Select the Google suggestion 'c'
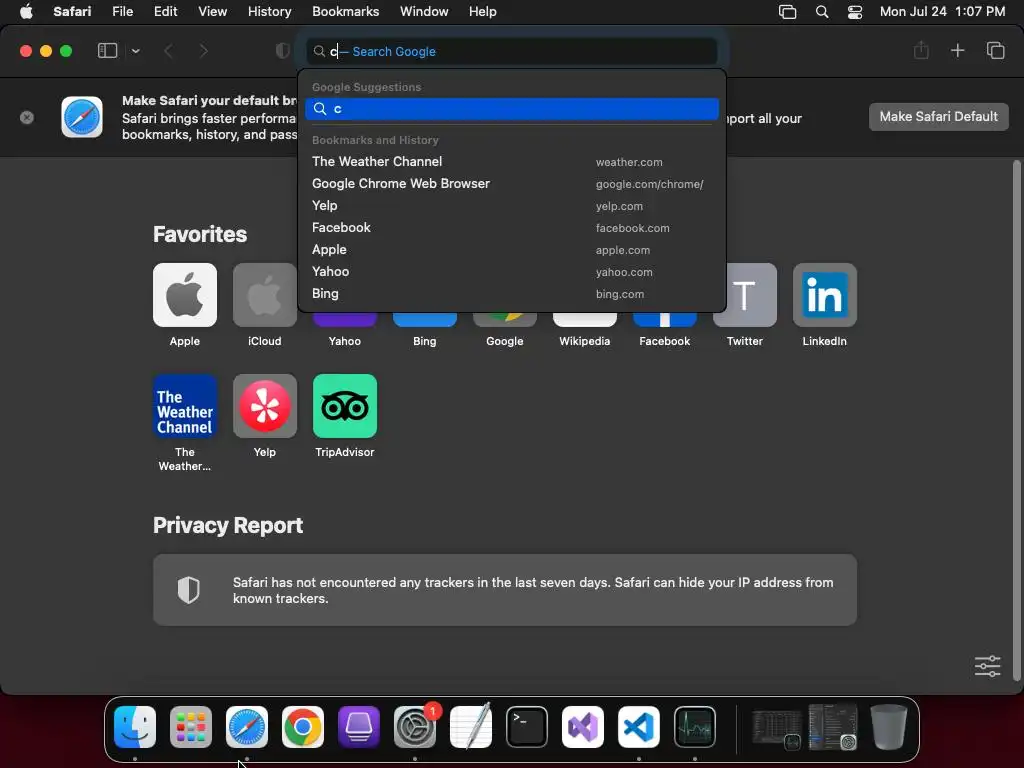 point(512,109)
